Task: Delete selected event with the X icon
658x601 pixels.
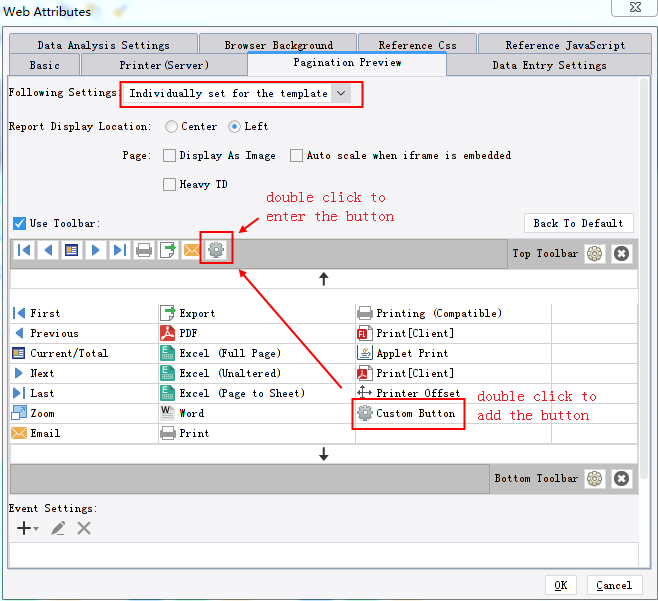Action: point(84,528)
